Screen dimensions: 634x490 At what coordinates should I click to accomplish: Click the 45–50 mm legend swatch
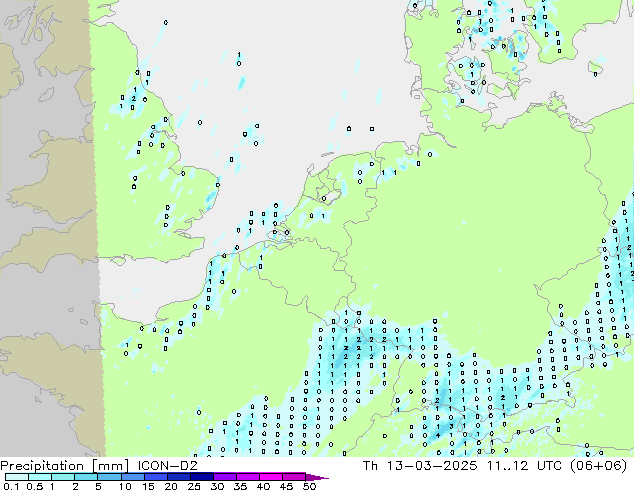click(294, 477)
